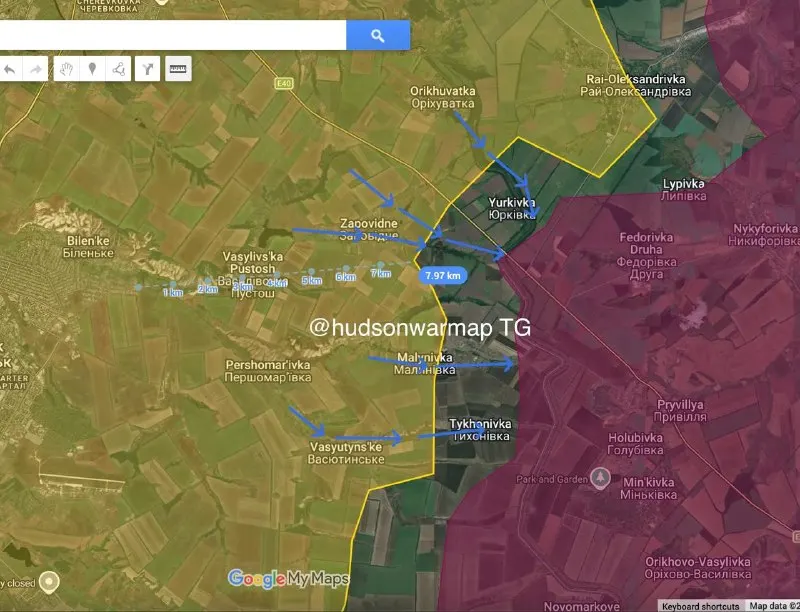Open the add directions tool
The image size is (800, 612).
147,69
